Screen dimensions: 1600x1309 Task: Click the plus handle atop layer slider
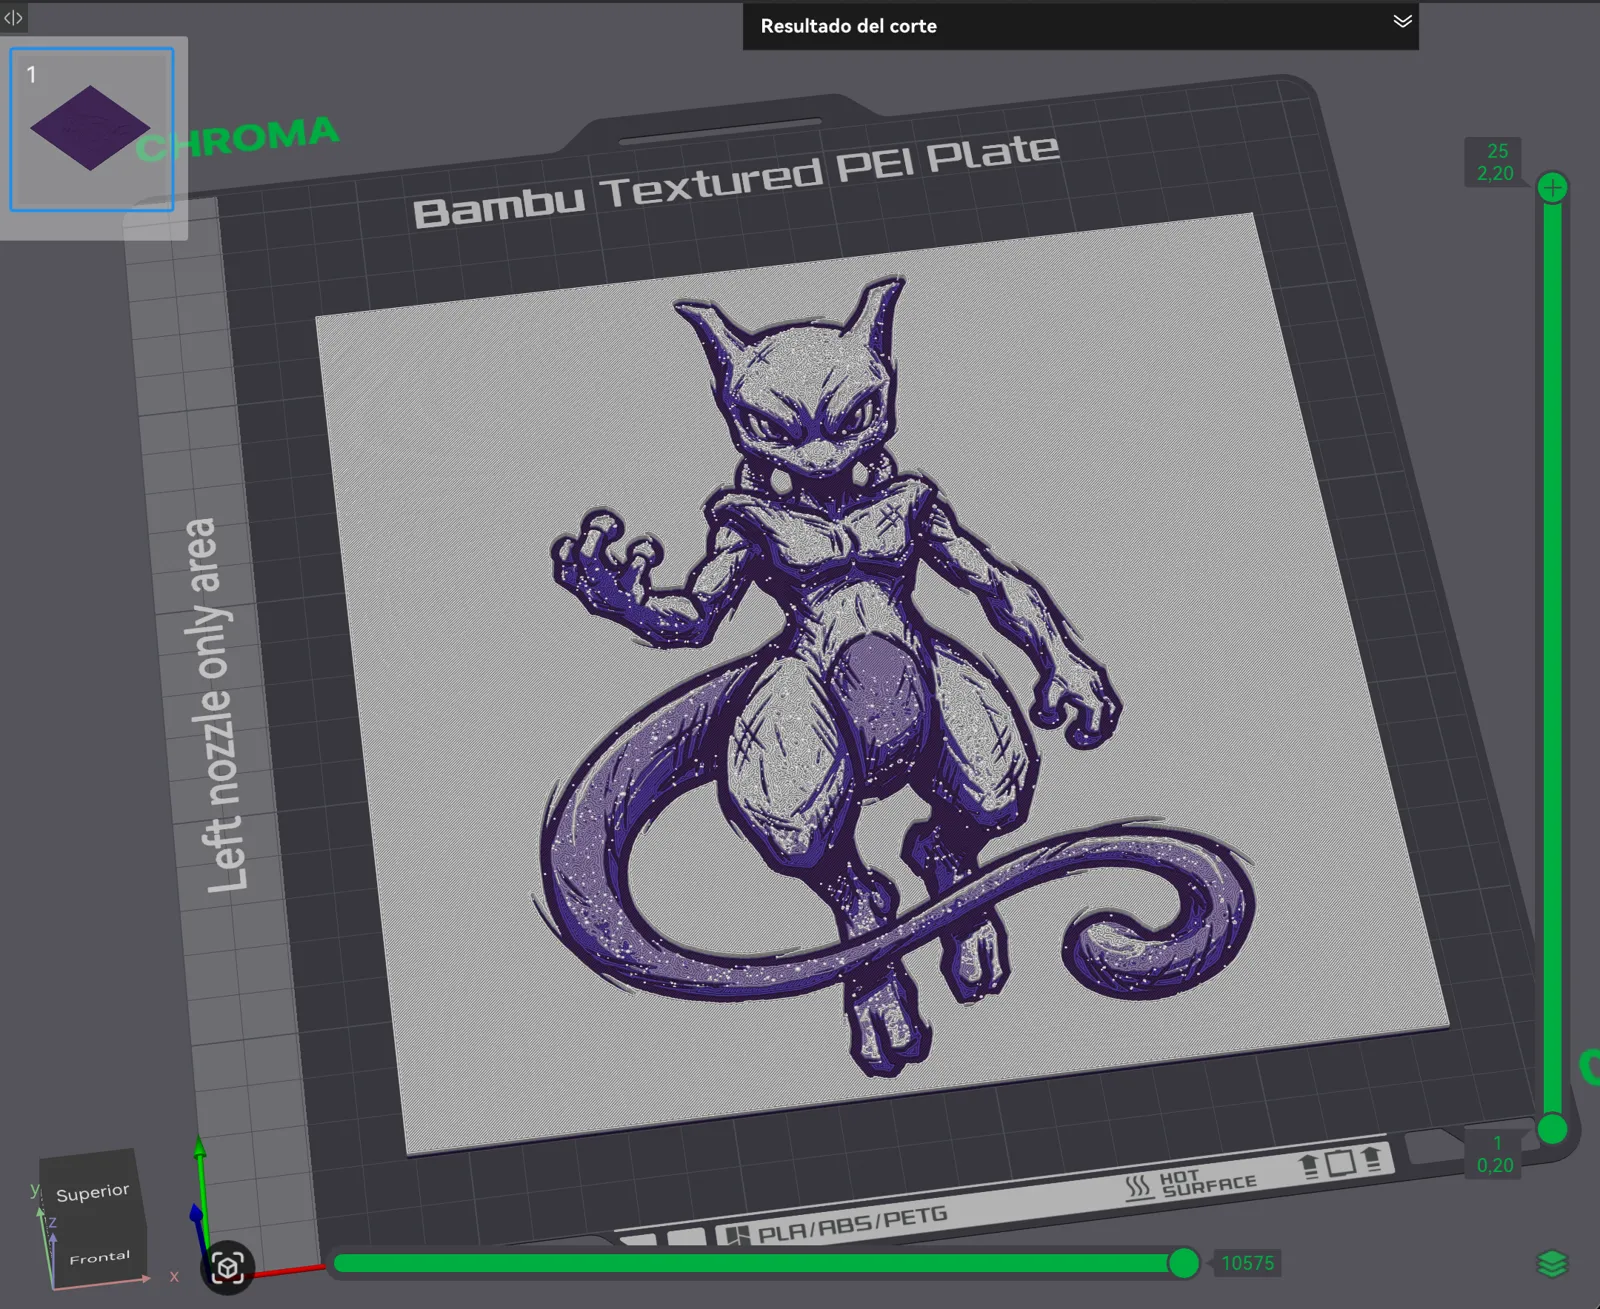click(x=1552, y=188)
